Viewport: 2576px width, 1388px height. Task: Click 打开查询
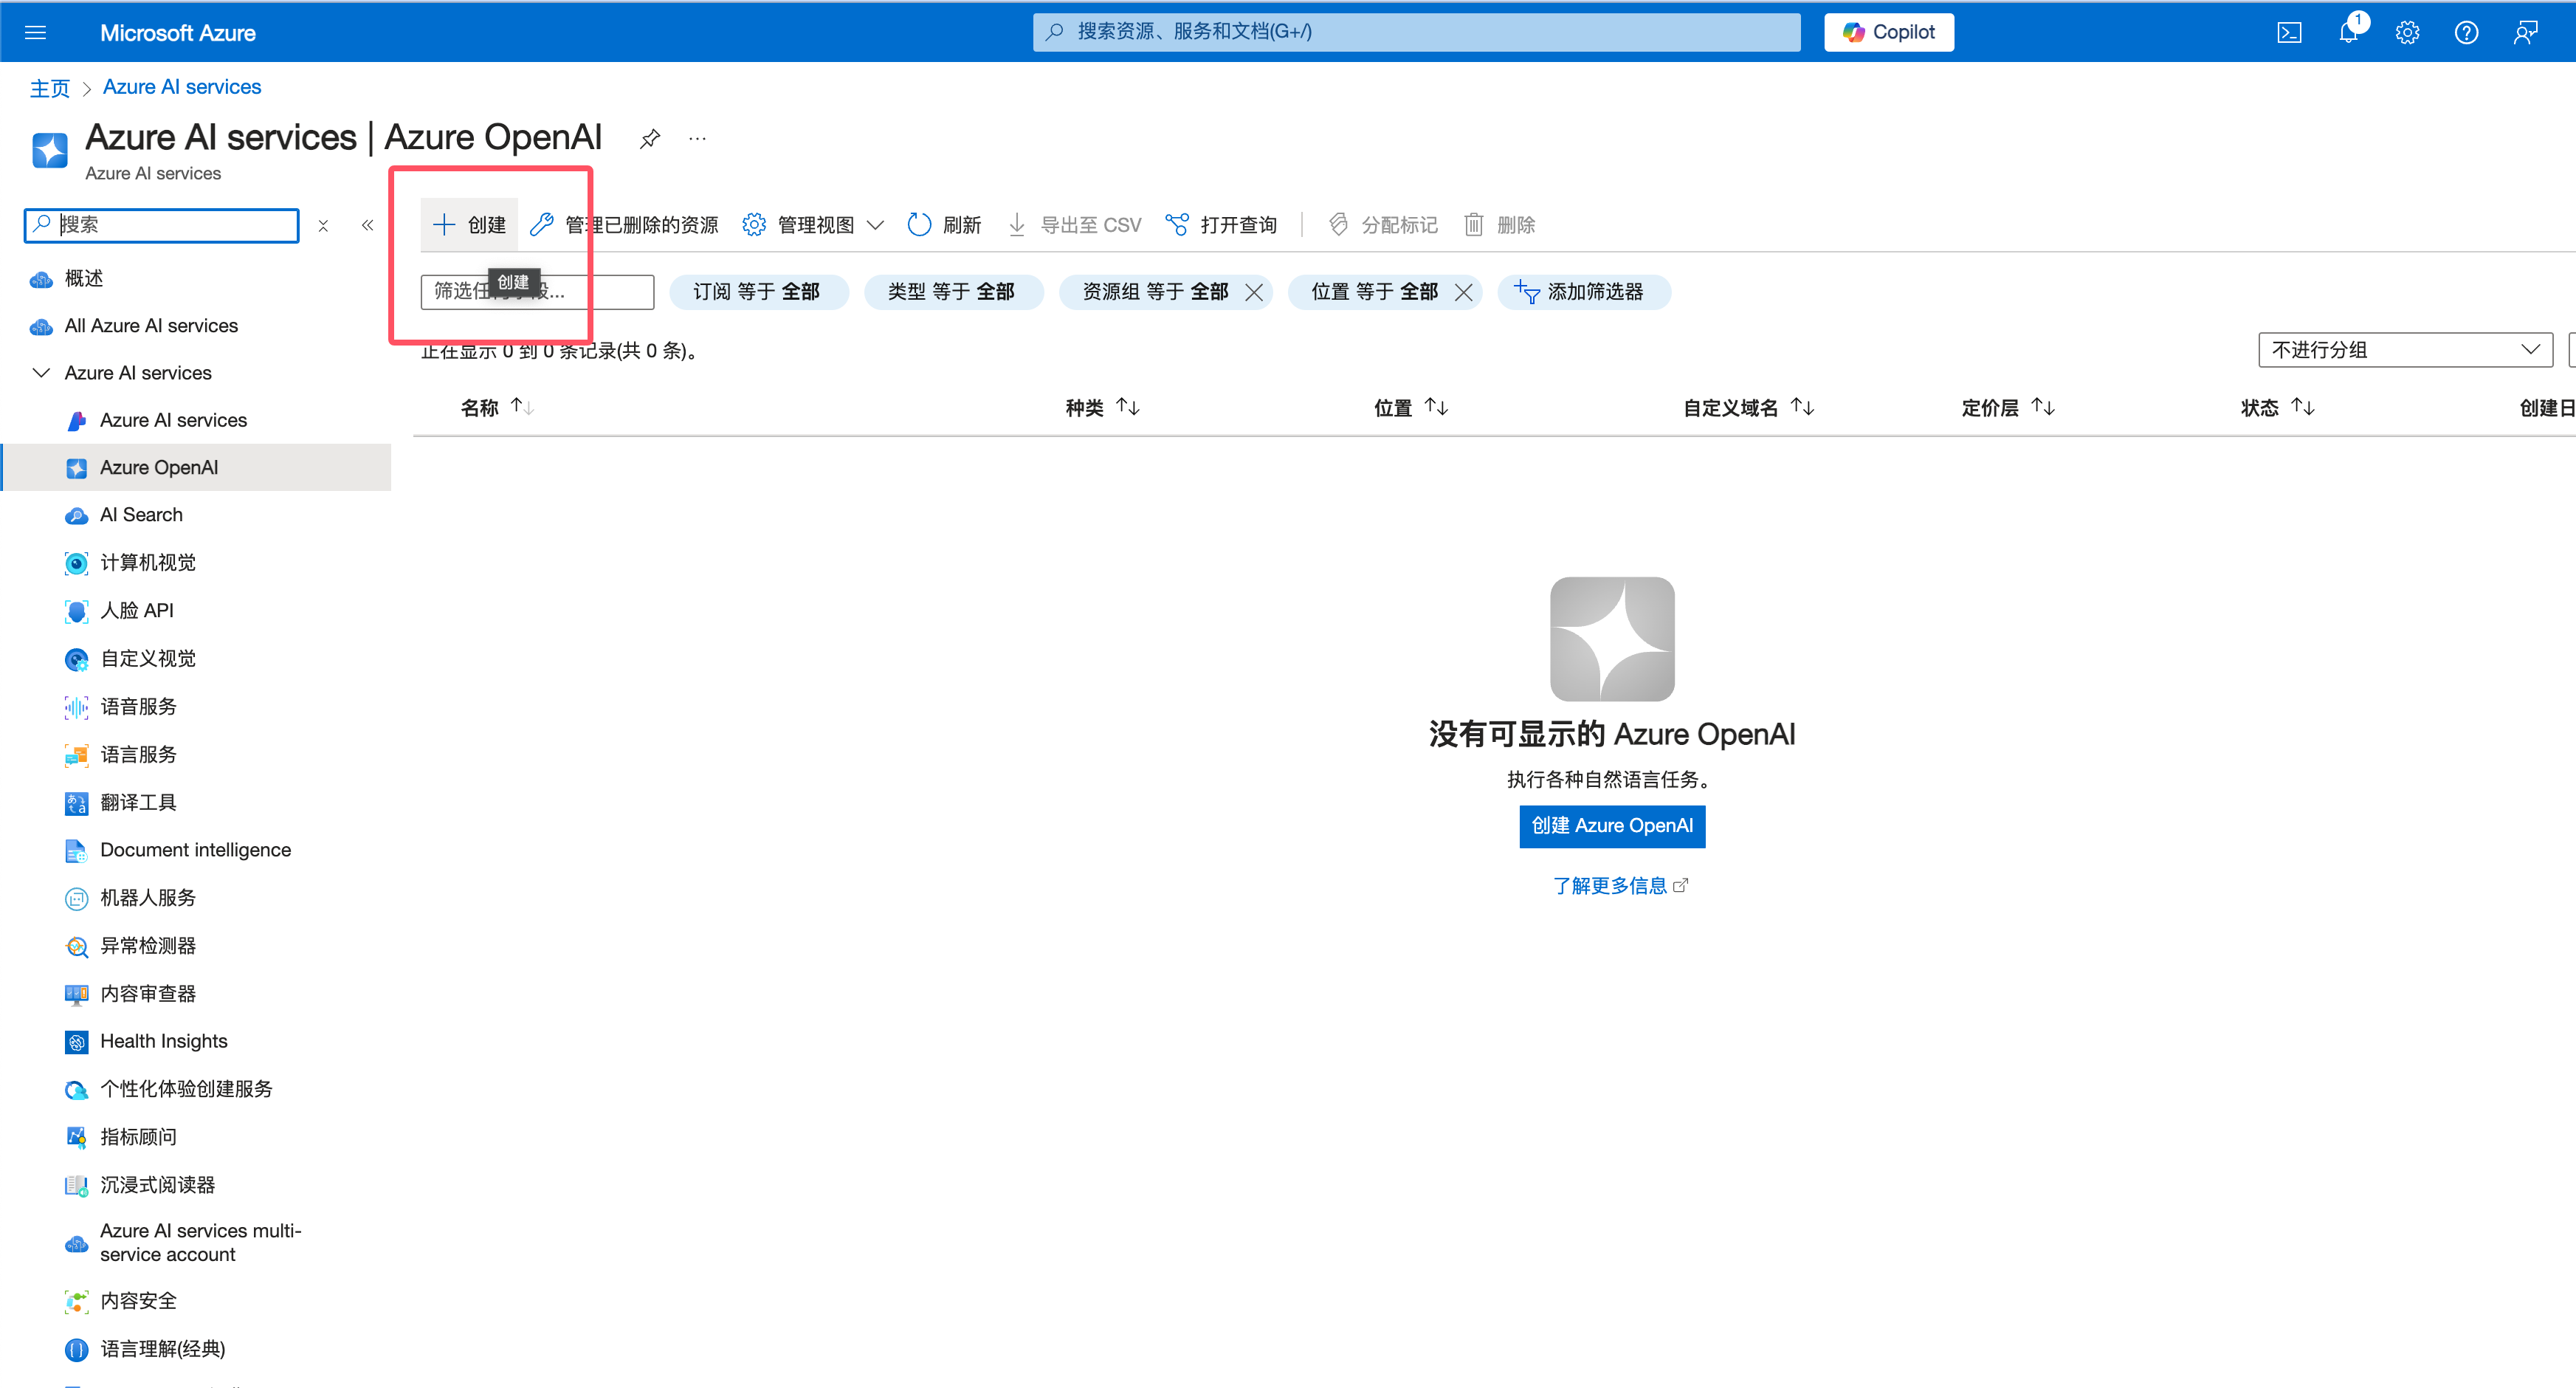click(x=1221, y=225)
